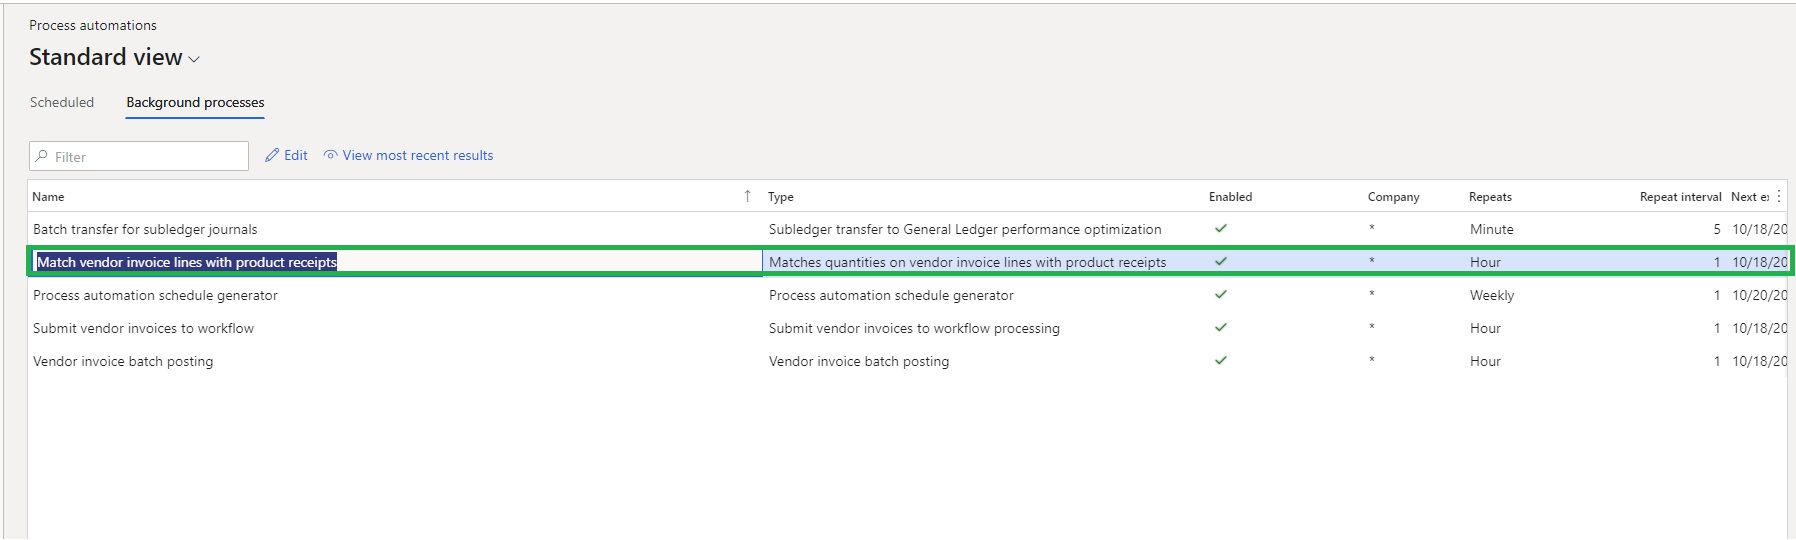1796x540 pixels.
Task: Select Batch transfer for subledger journals row
Action: pyautogui.click(x=145, y=229)
